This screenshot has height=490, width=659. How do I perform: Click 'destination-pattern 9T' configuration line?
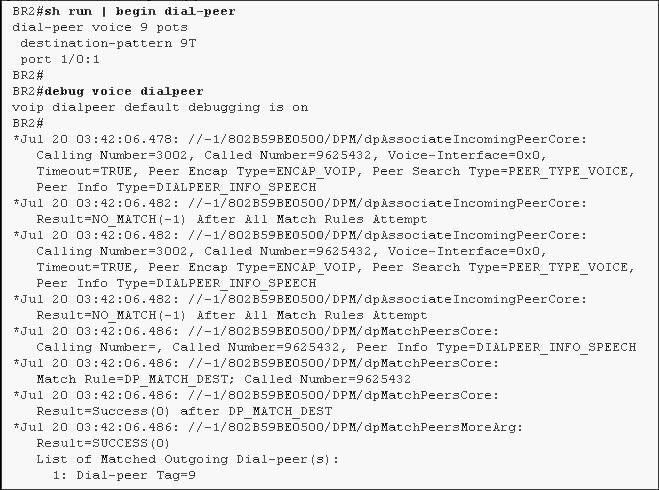click(x=108, y=43)
